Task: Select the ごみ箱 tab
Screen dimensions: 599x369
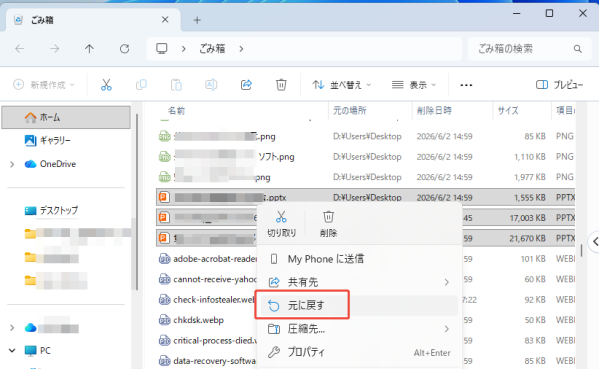Action: 93,20
